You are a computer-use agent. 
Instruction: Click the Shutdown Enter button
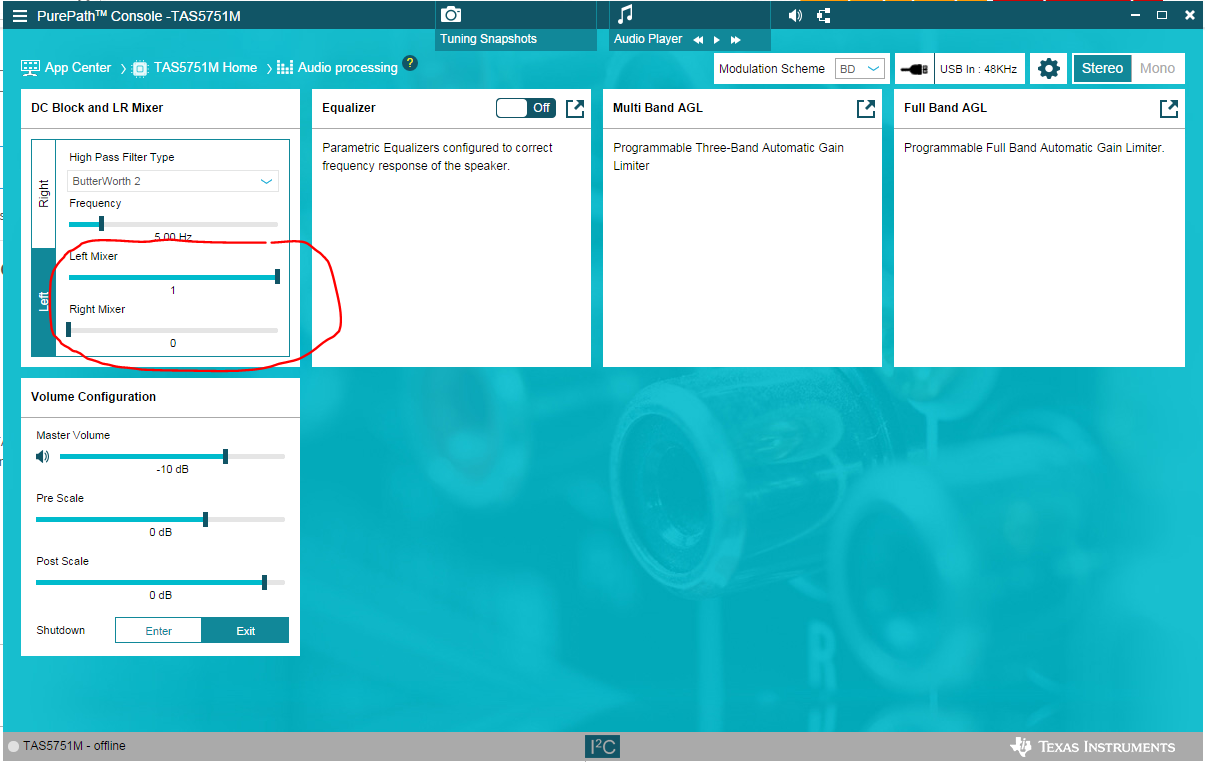point(159,630)
